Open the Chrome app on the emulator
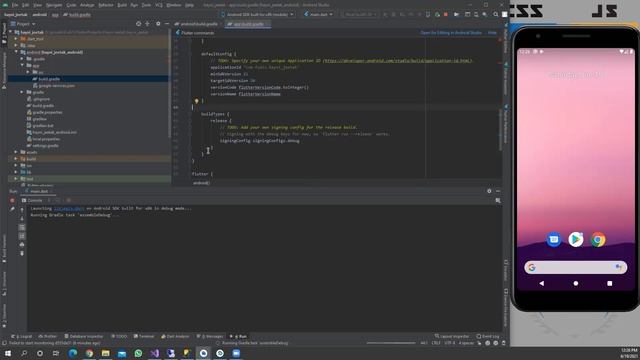Image resolution: width=640 pixels, height=360 pixels. pyautogui.click(x=598, y=240)
